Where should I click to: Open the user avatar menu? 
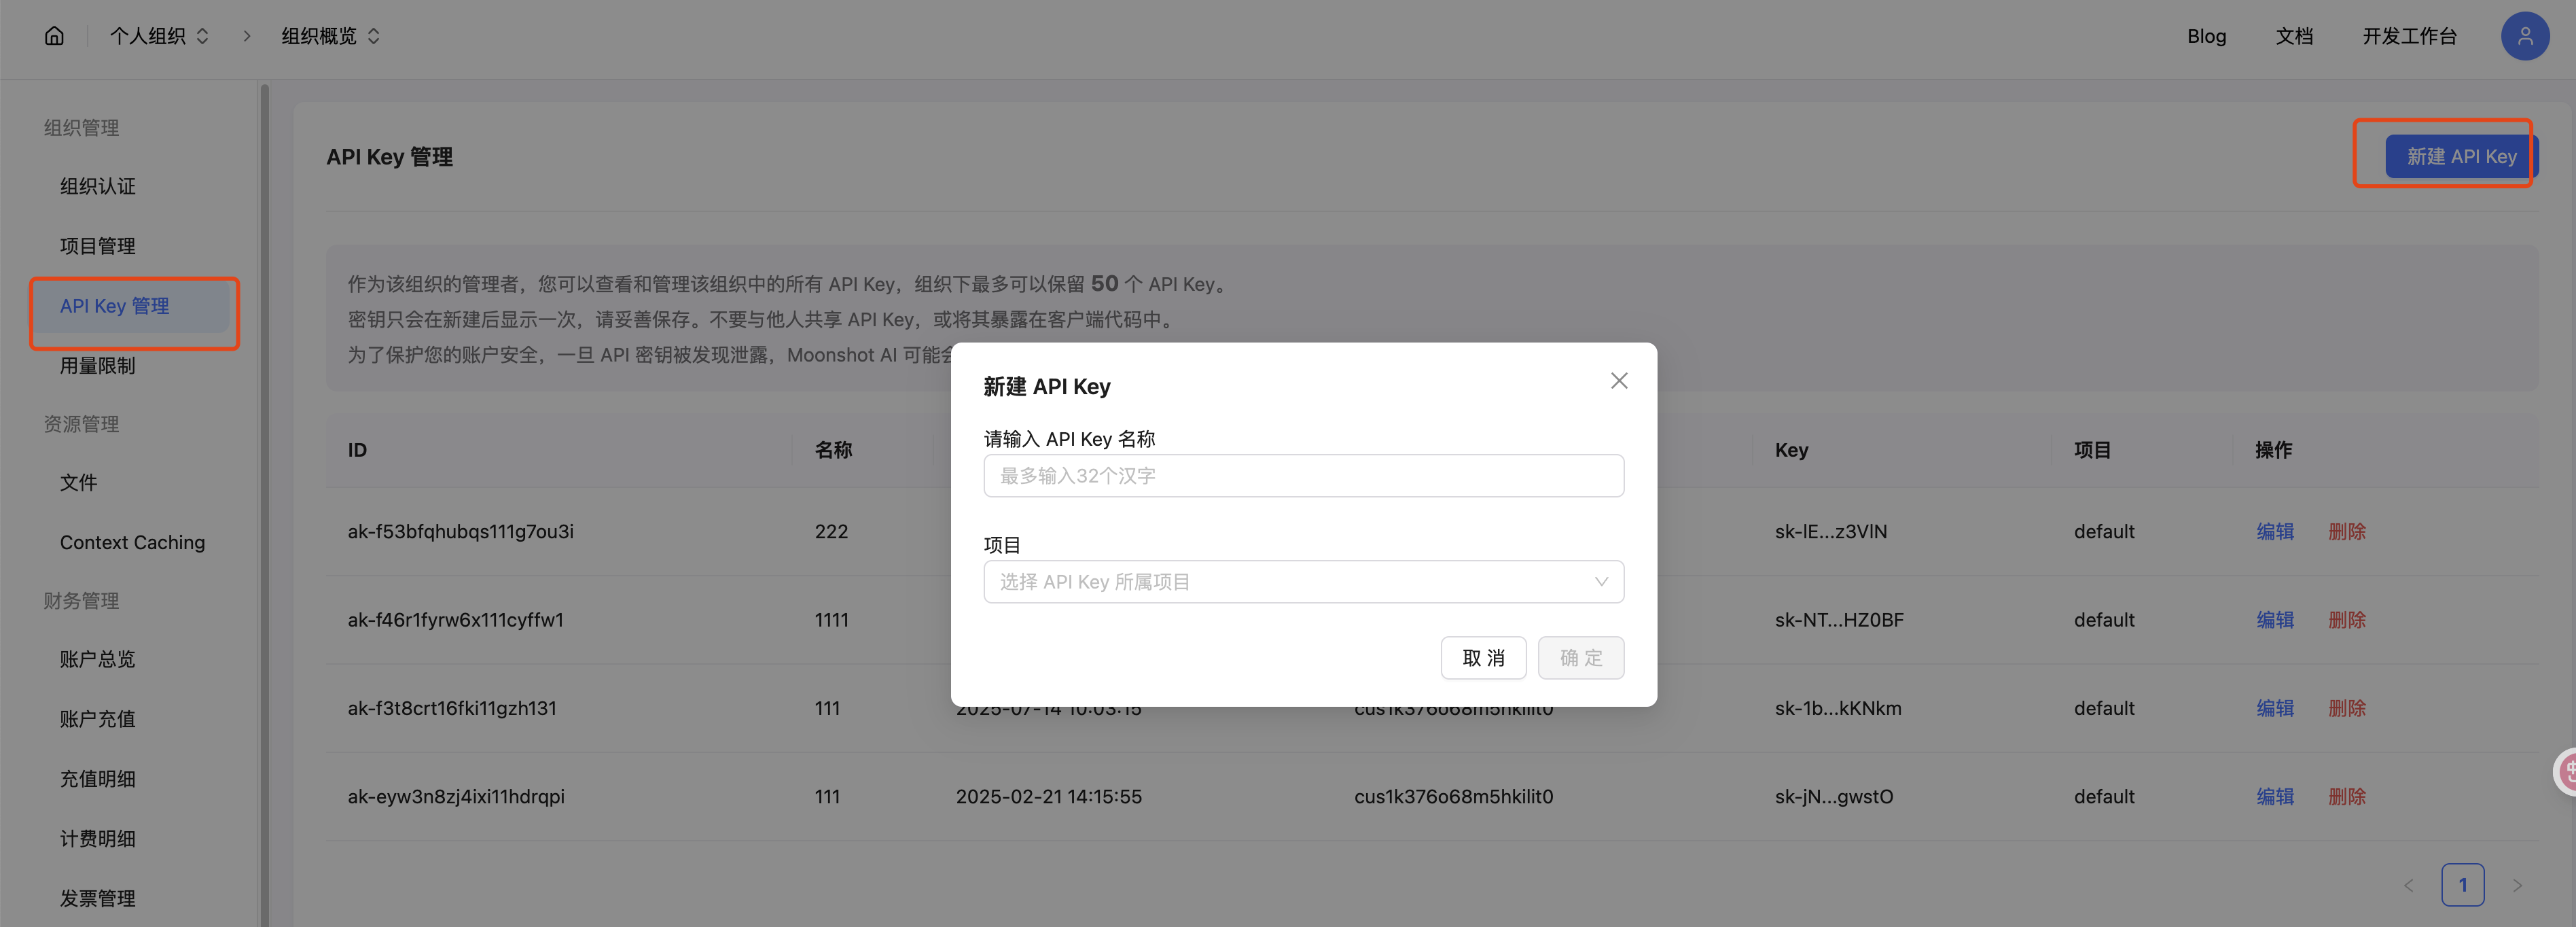tap(2524, 36)
